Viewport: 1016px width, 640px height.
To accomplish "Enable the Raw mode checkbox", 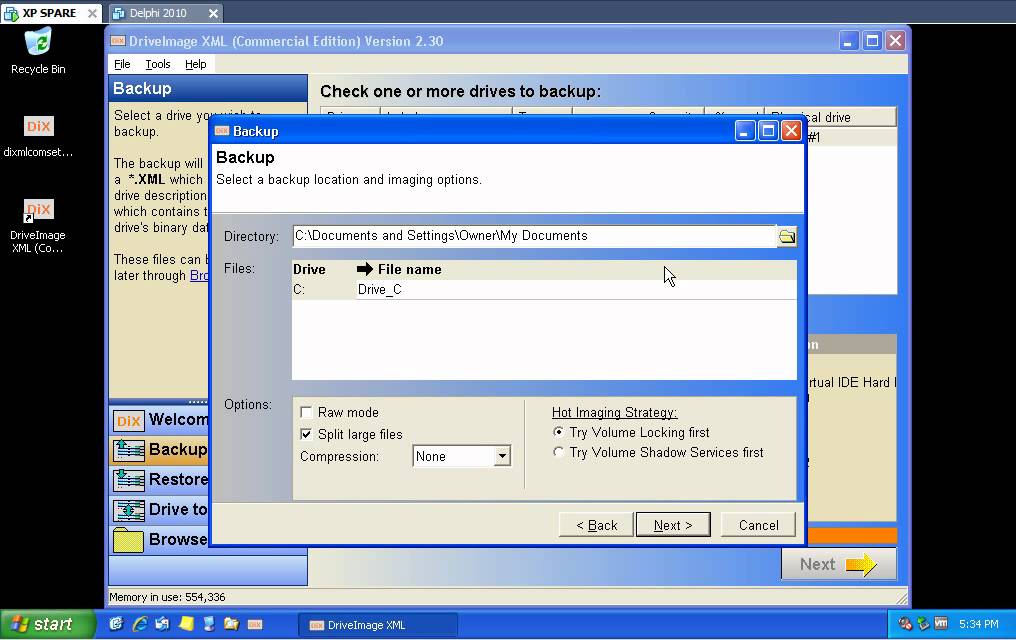I will pyautogui.click(x=306, y=412).
